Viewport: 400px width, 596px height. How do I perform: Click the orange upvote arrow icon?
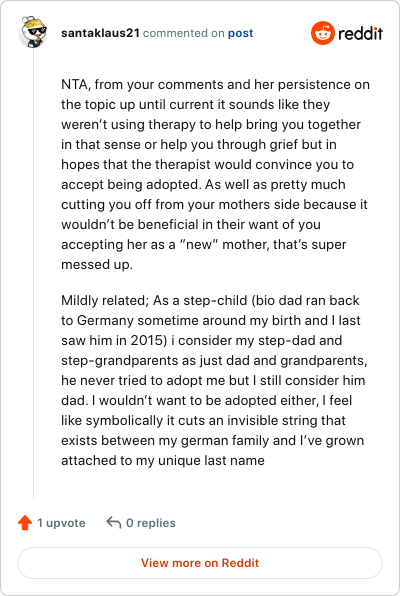click(25, 523)
